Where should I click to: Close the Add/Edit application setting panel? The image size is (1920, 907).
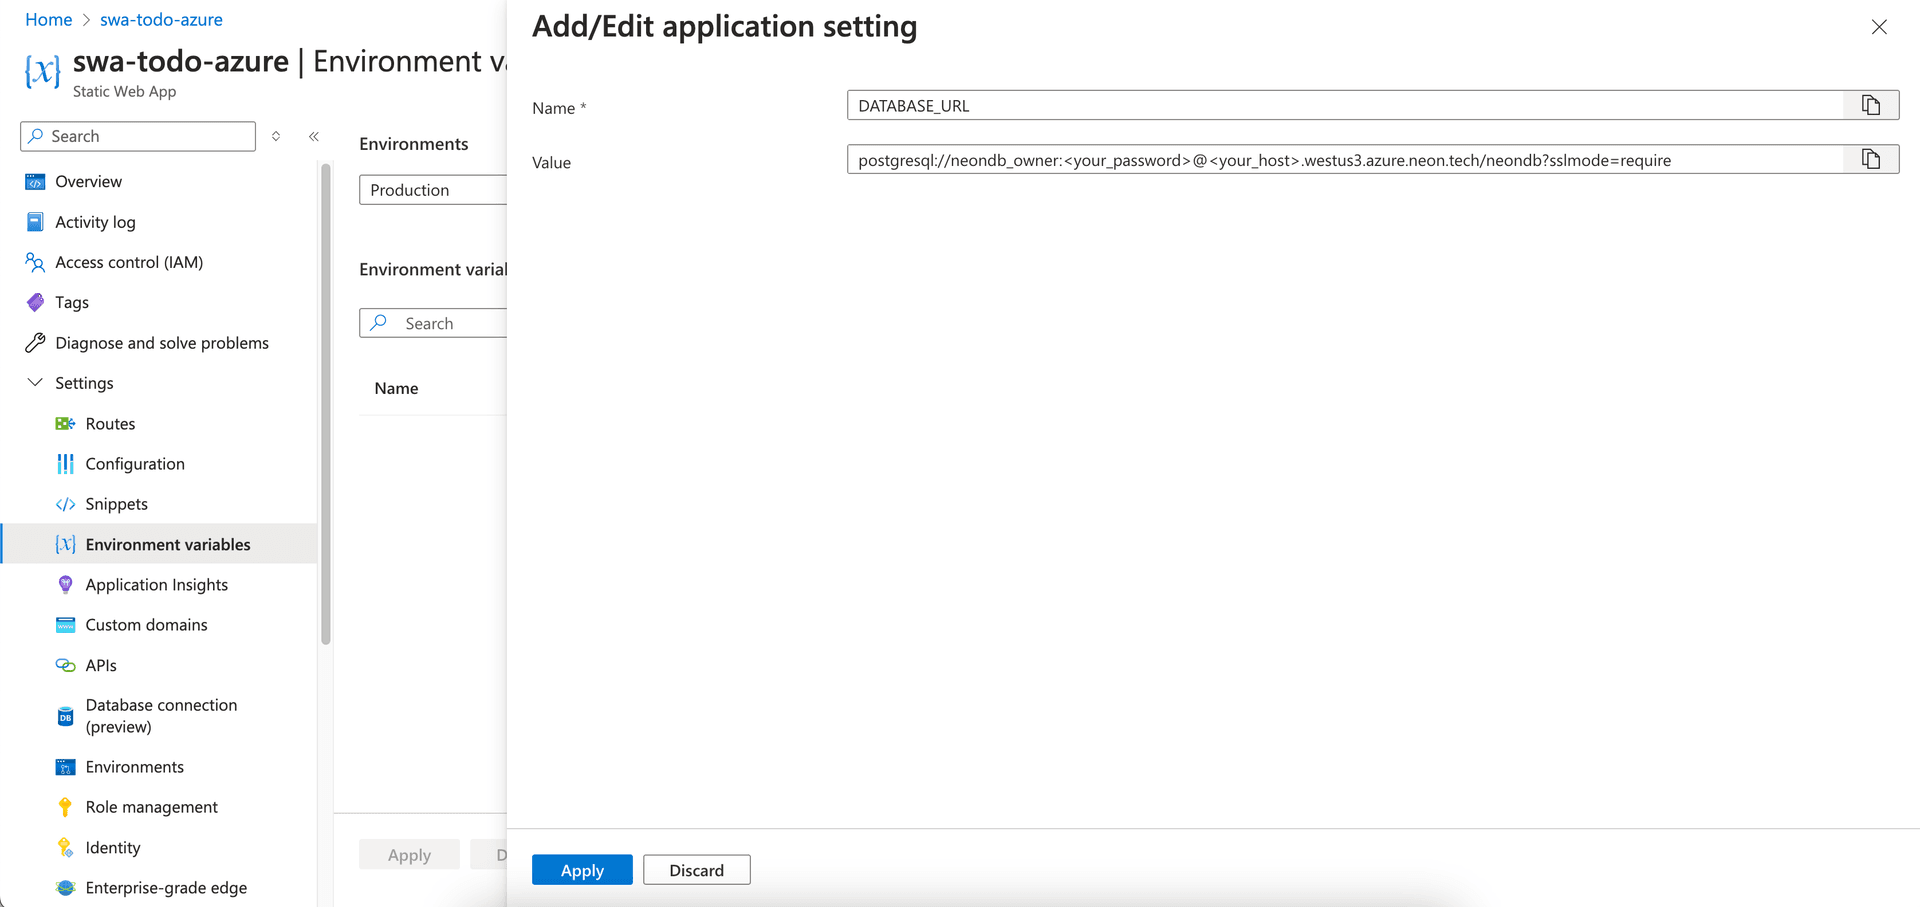(1879, 27)
